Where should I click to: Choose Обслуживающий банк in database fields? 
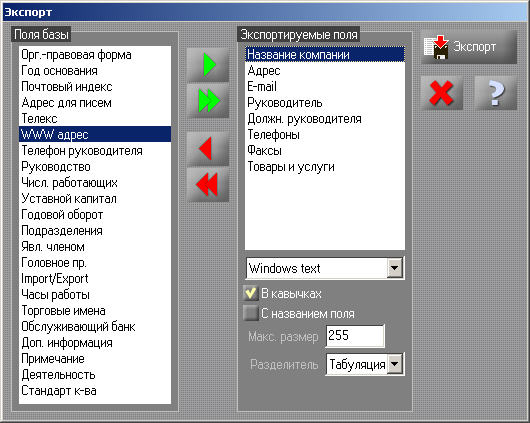(x=95, y=327)
